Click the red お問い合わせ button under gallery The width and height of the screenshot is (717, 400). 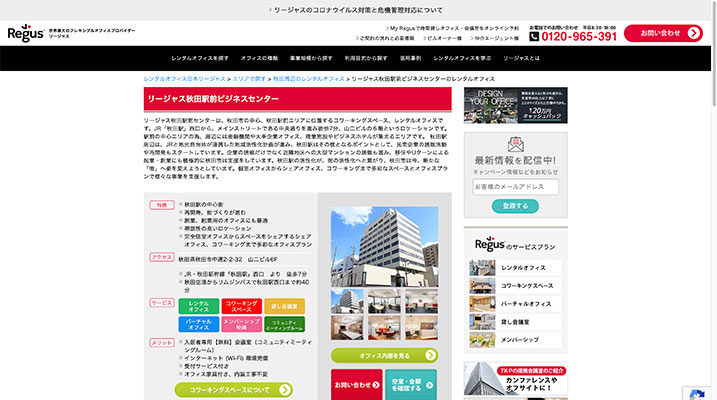357,385
